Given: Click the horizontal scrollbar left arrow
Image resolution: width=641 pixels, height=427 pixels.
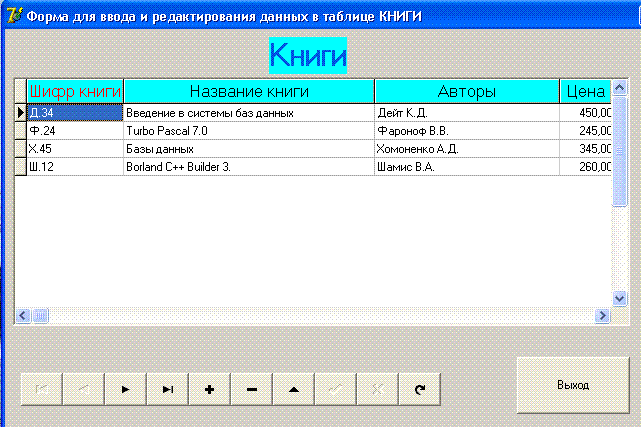Looking at the screenshot, I should click(23, 315).
